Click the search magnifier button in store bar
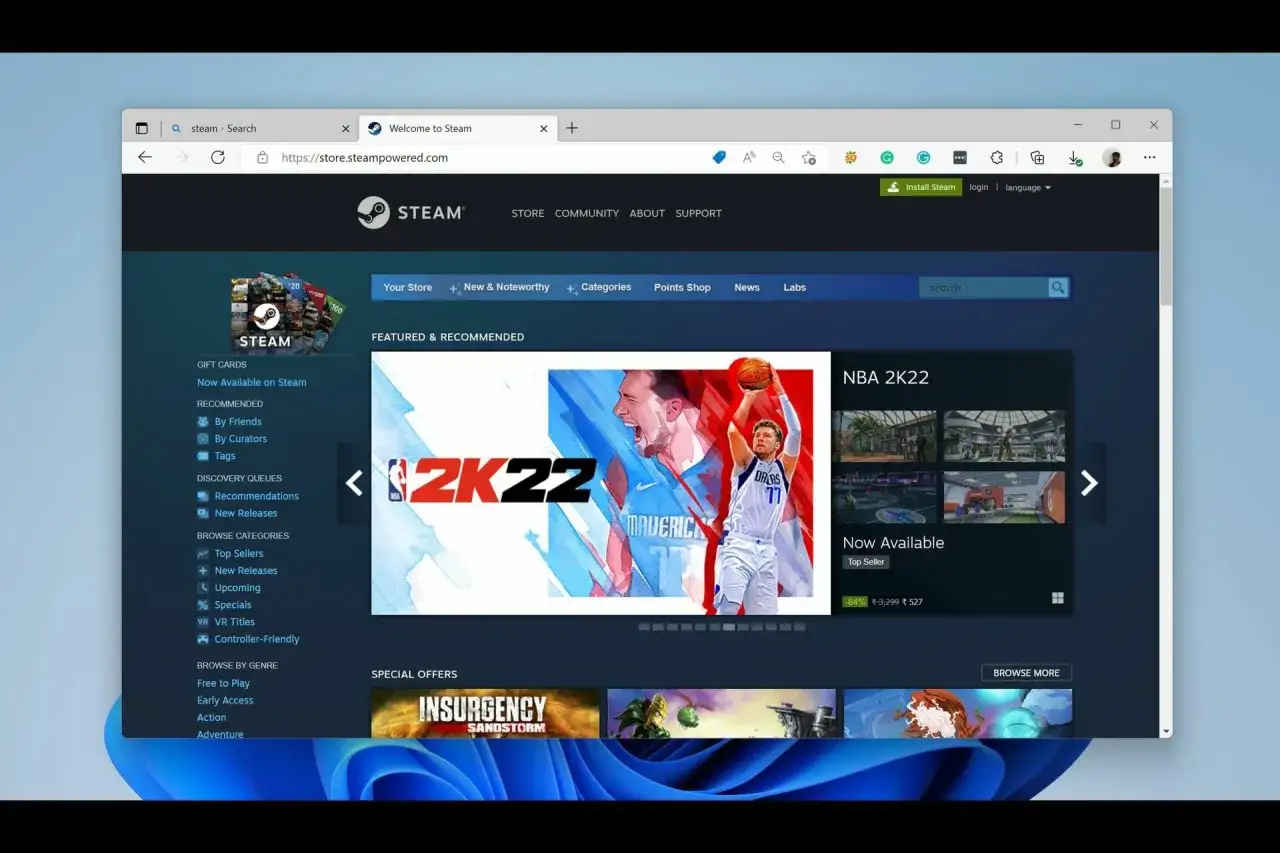 point(1058,288)
